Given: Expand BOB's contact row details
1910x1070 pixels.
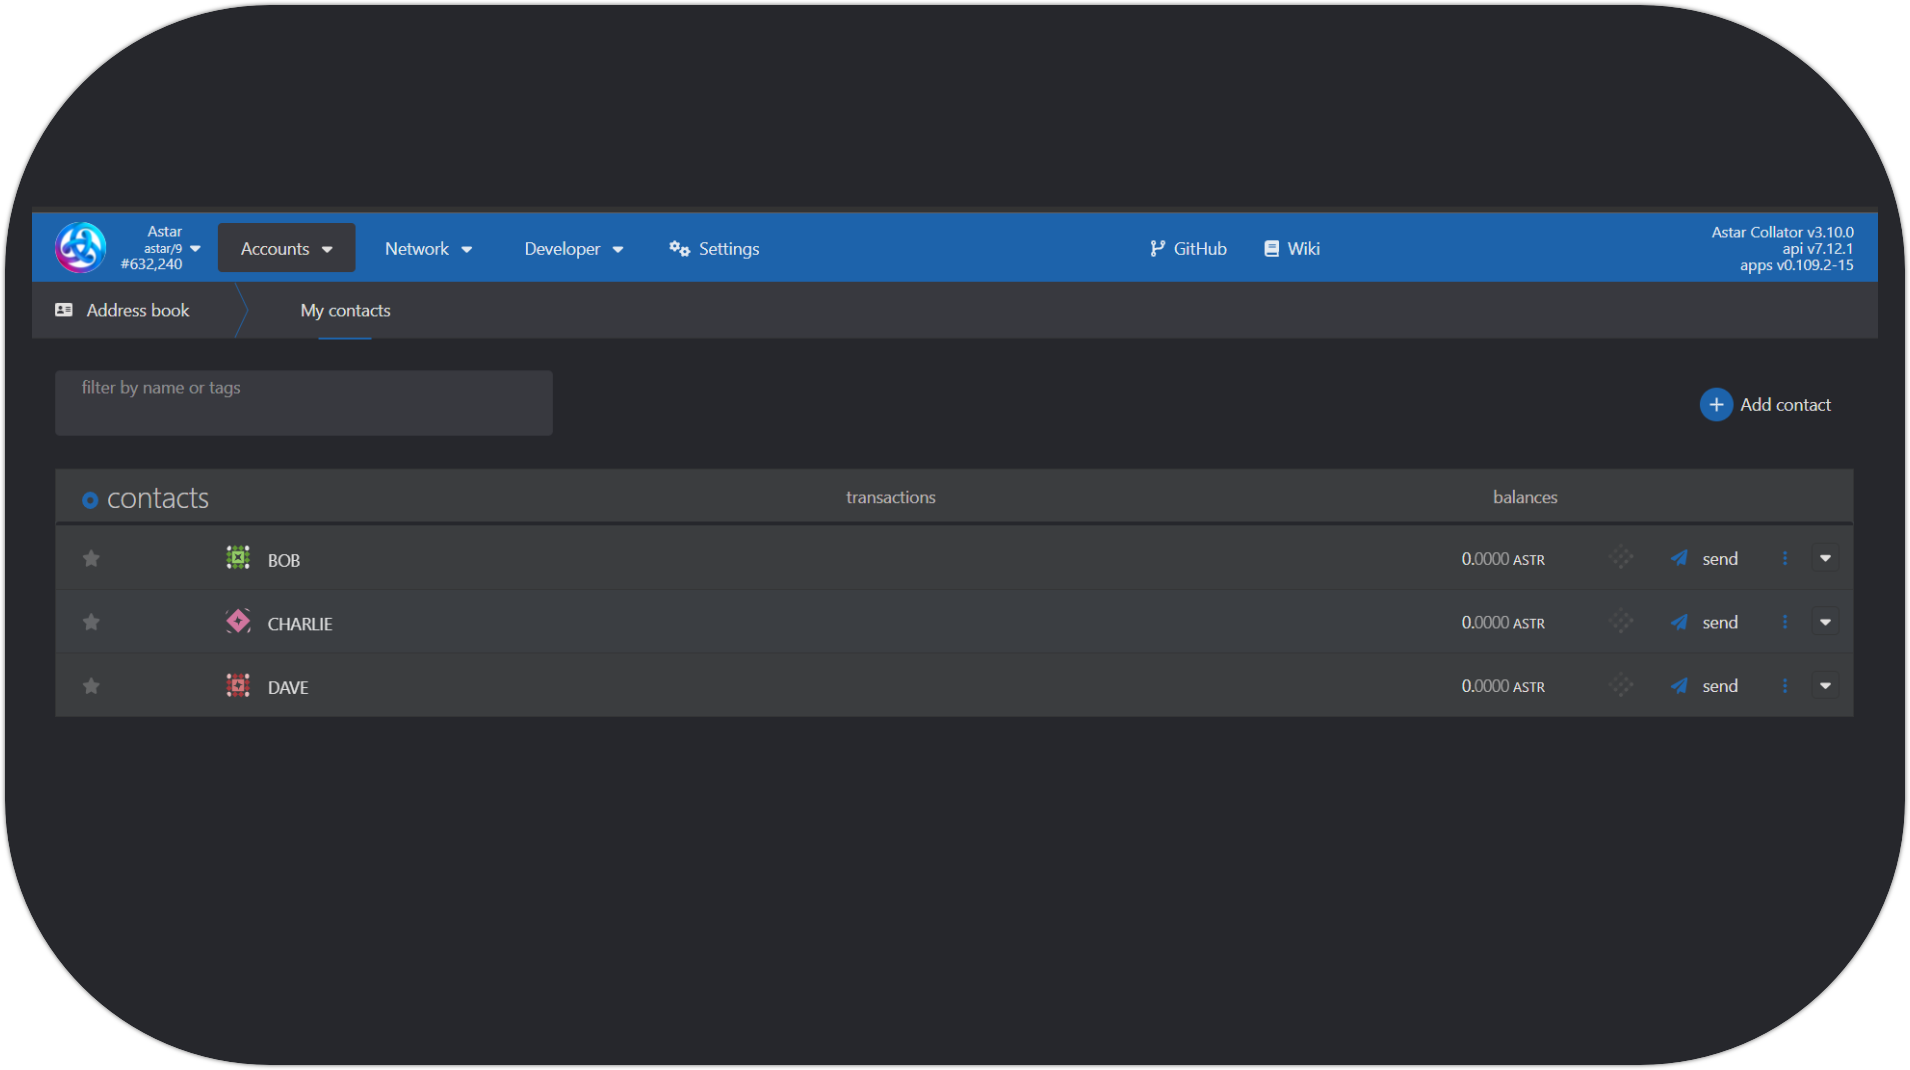Looking at the screenshot, I should [1825, 559].
